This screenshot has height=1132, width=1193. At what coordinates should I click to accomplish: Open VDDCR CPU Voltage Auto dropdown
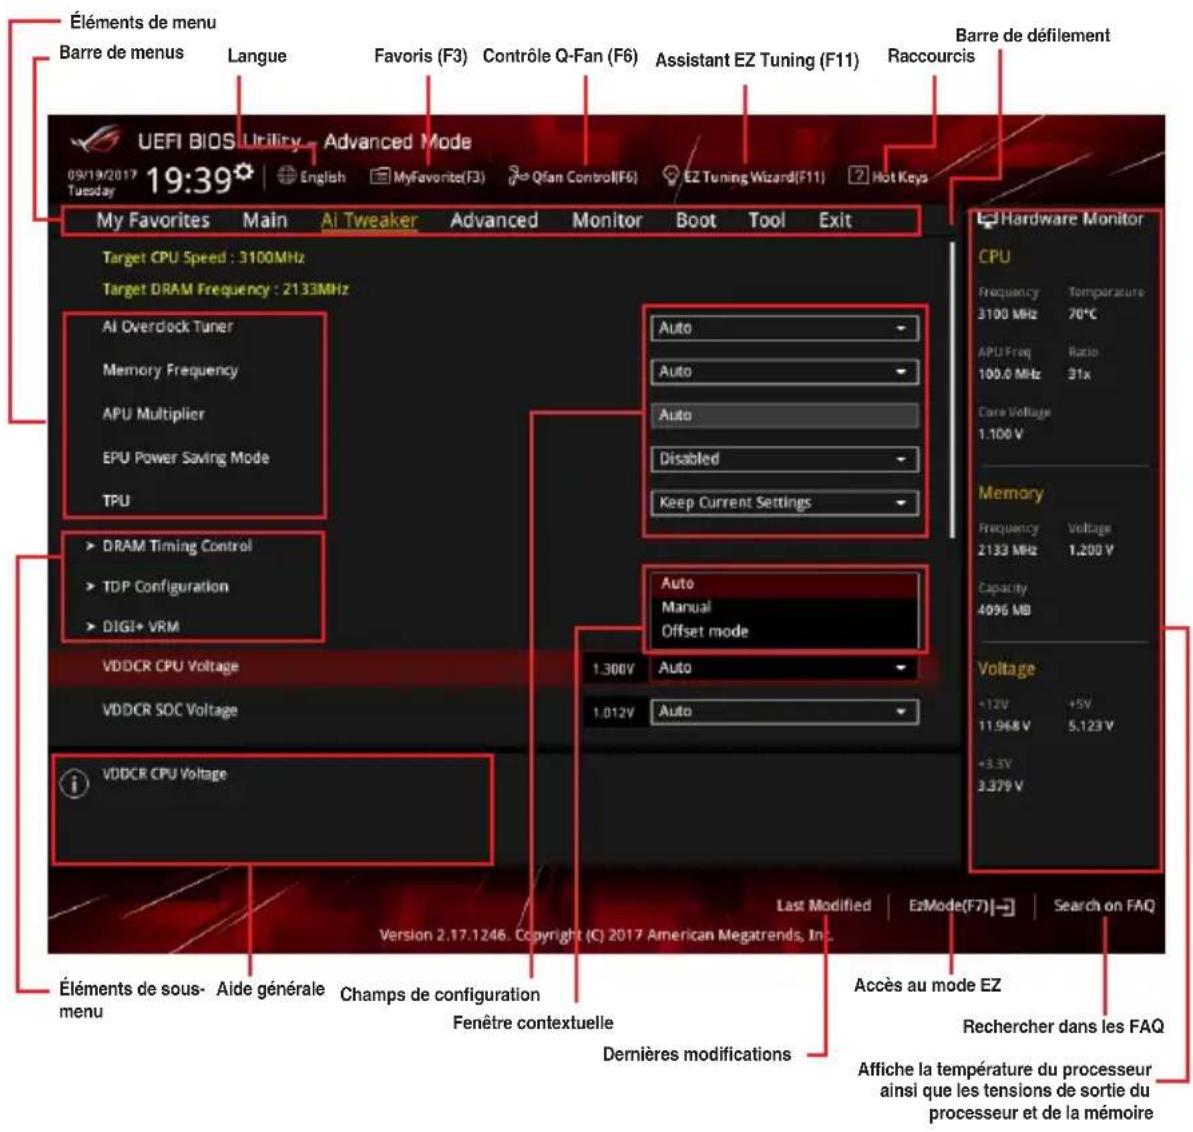784,668
